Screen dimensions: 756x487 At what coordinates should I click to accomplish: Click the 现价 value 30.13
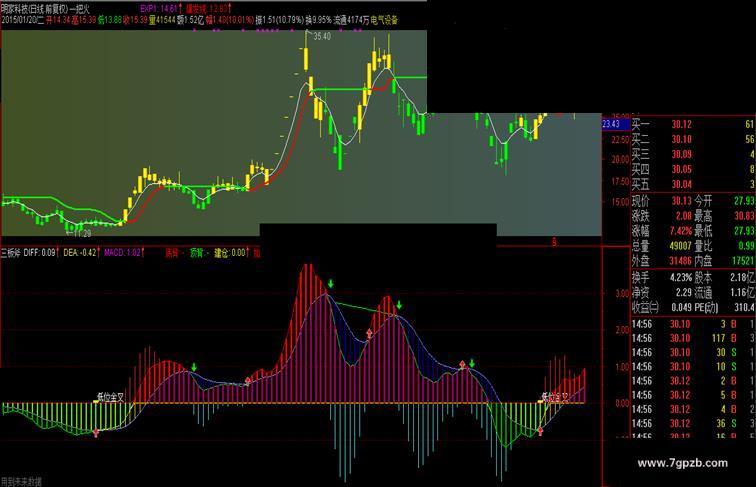pyautogui.click(x=682, y=201)
